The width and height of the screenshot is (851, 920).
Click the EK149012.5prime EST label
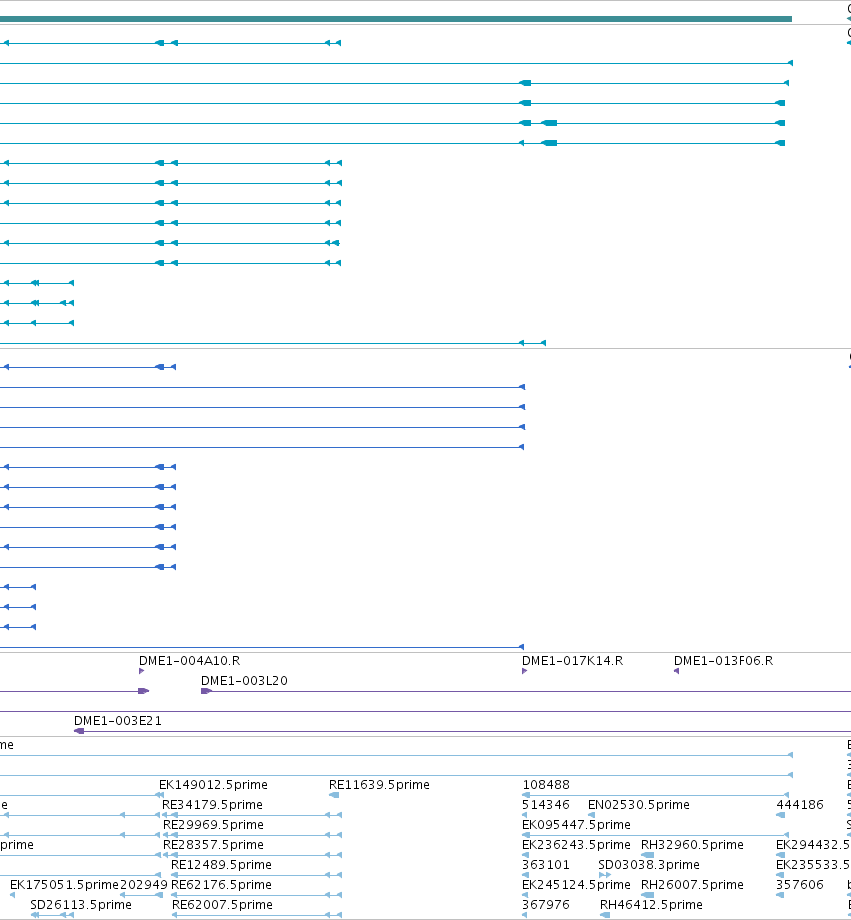coord(213,784)
